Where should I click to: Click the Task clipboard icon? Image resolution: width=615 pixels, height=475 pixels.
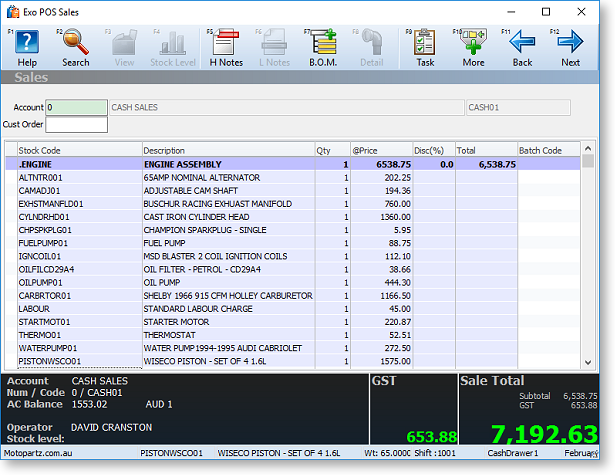(x=425, y=46)
